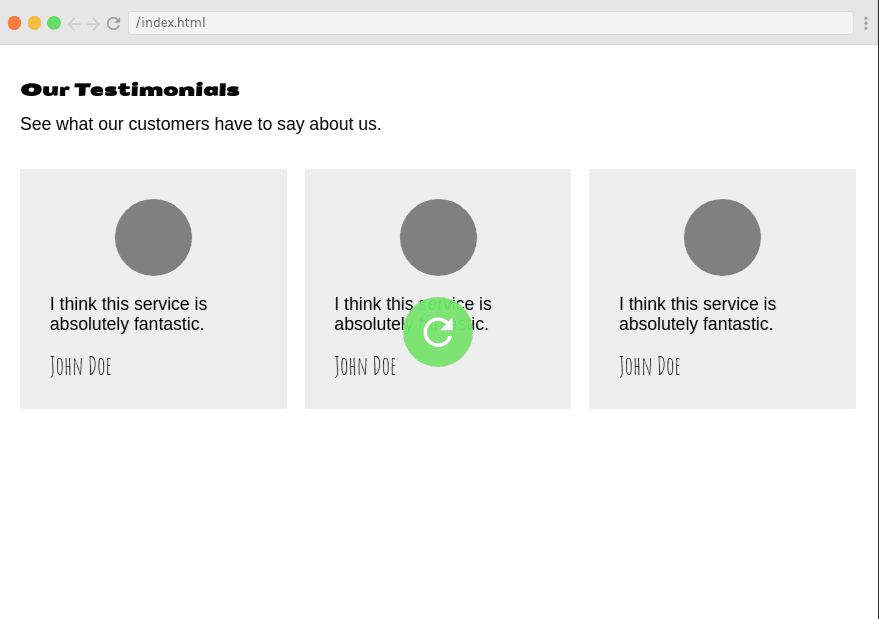The image size is (879, 619).
Task: Focus the address bar showing /index.html
Action: (491, 23)
